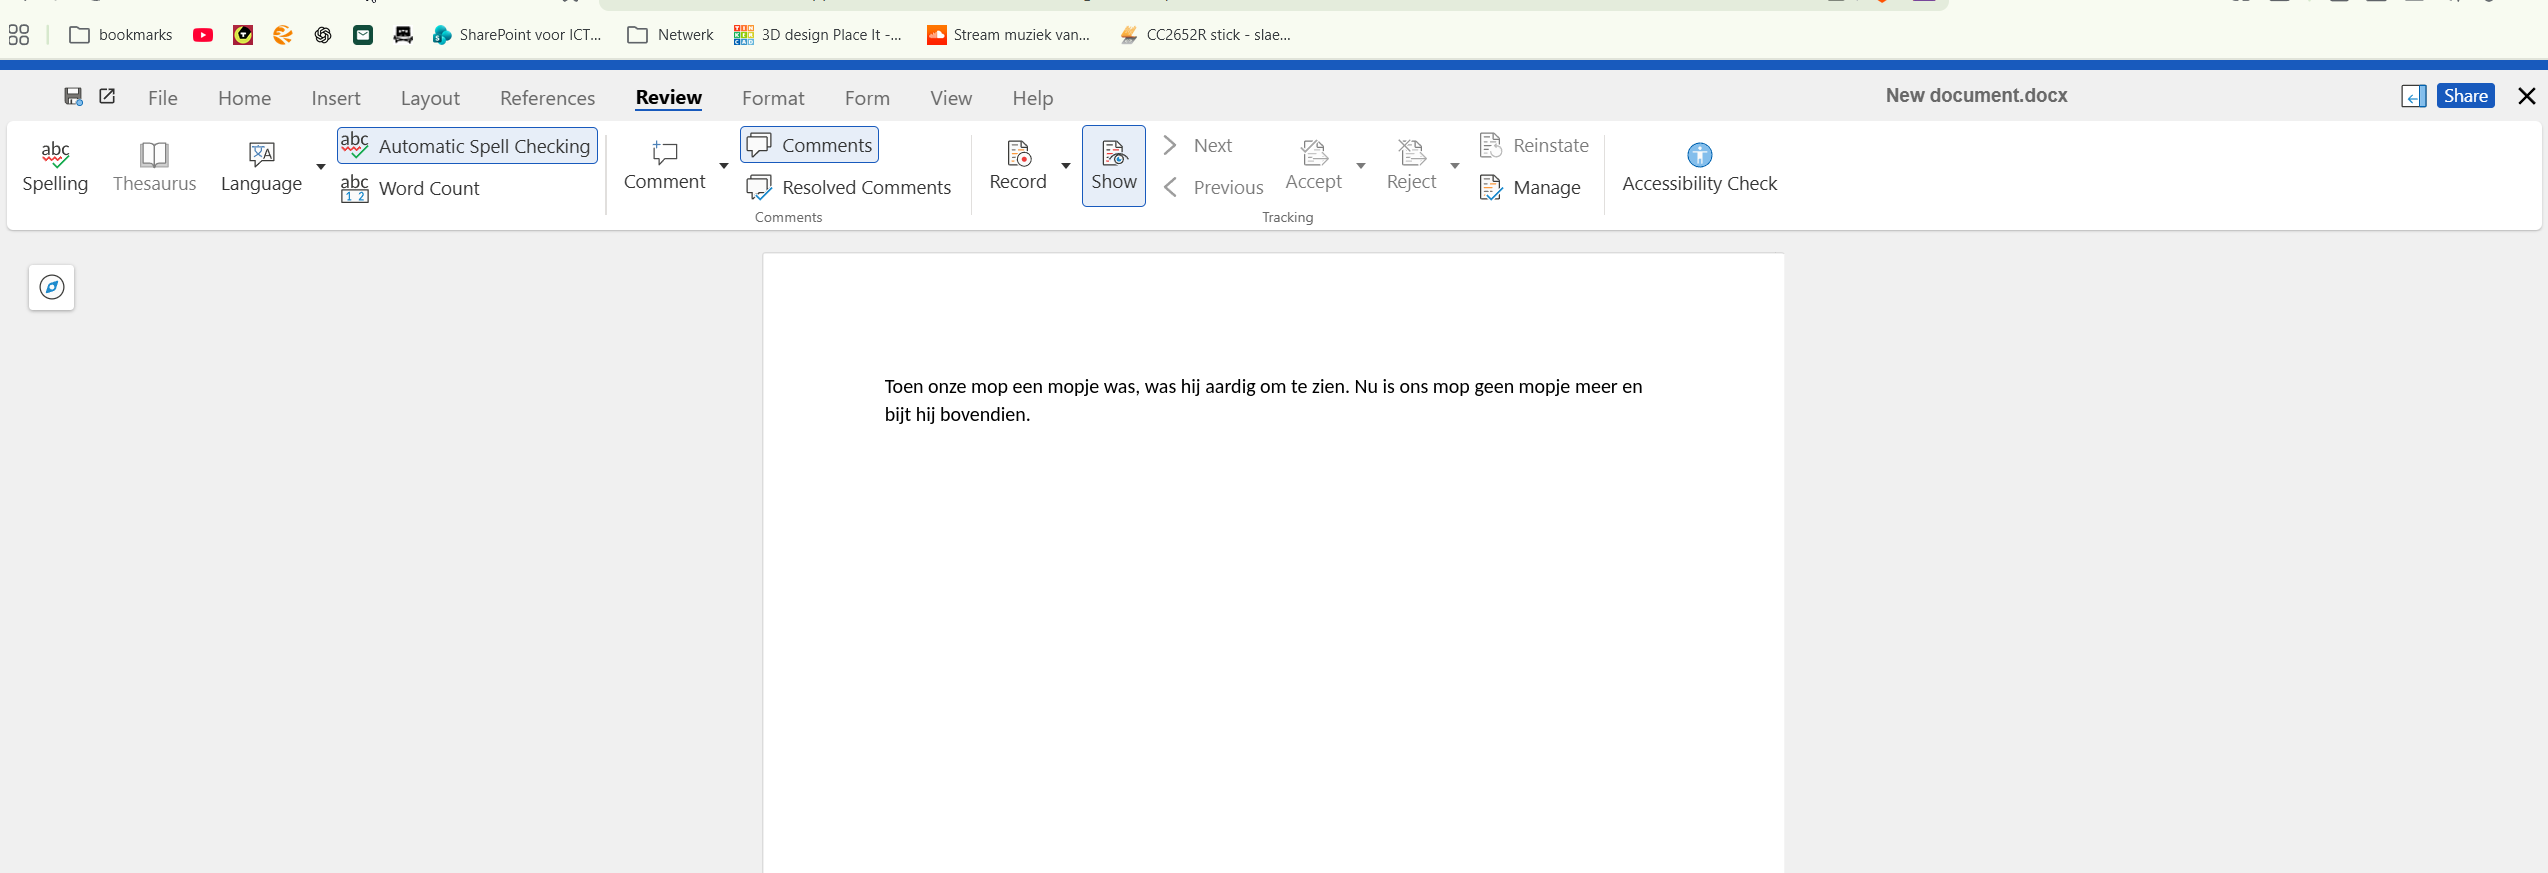Insert a new Comment

664,165
